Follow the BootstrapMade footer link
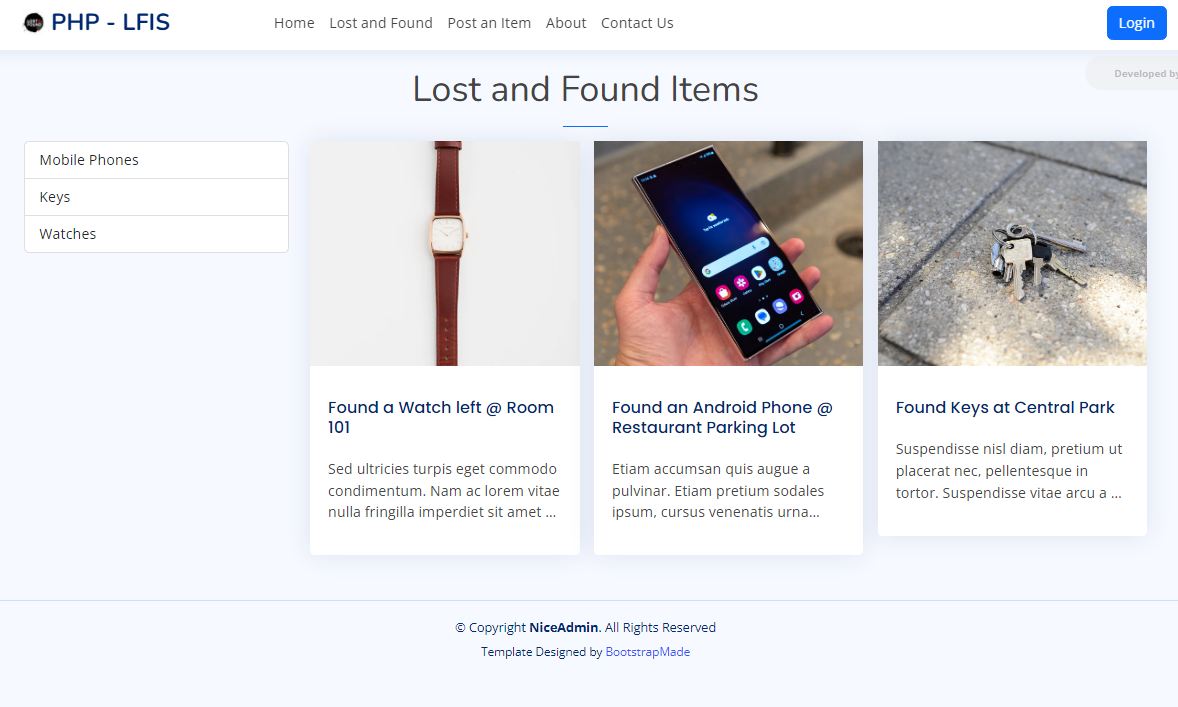Screen dimensions: 1178x707 pyautogui.click(x=648, y=652)
